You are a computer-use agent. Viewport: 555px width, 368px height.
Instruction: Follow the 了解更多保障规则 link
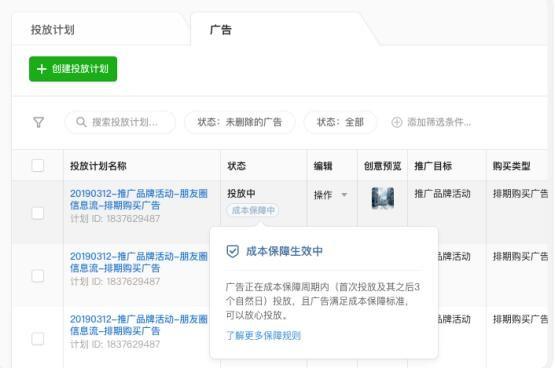263,335
